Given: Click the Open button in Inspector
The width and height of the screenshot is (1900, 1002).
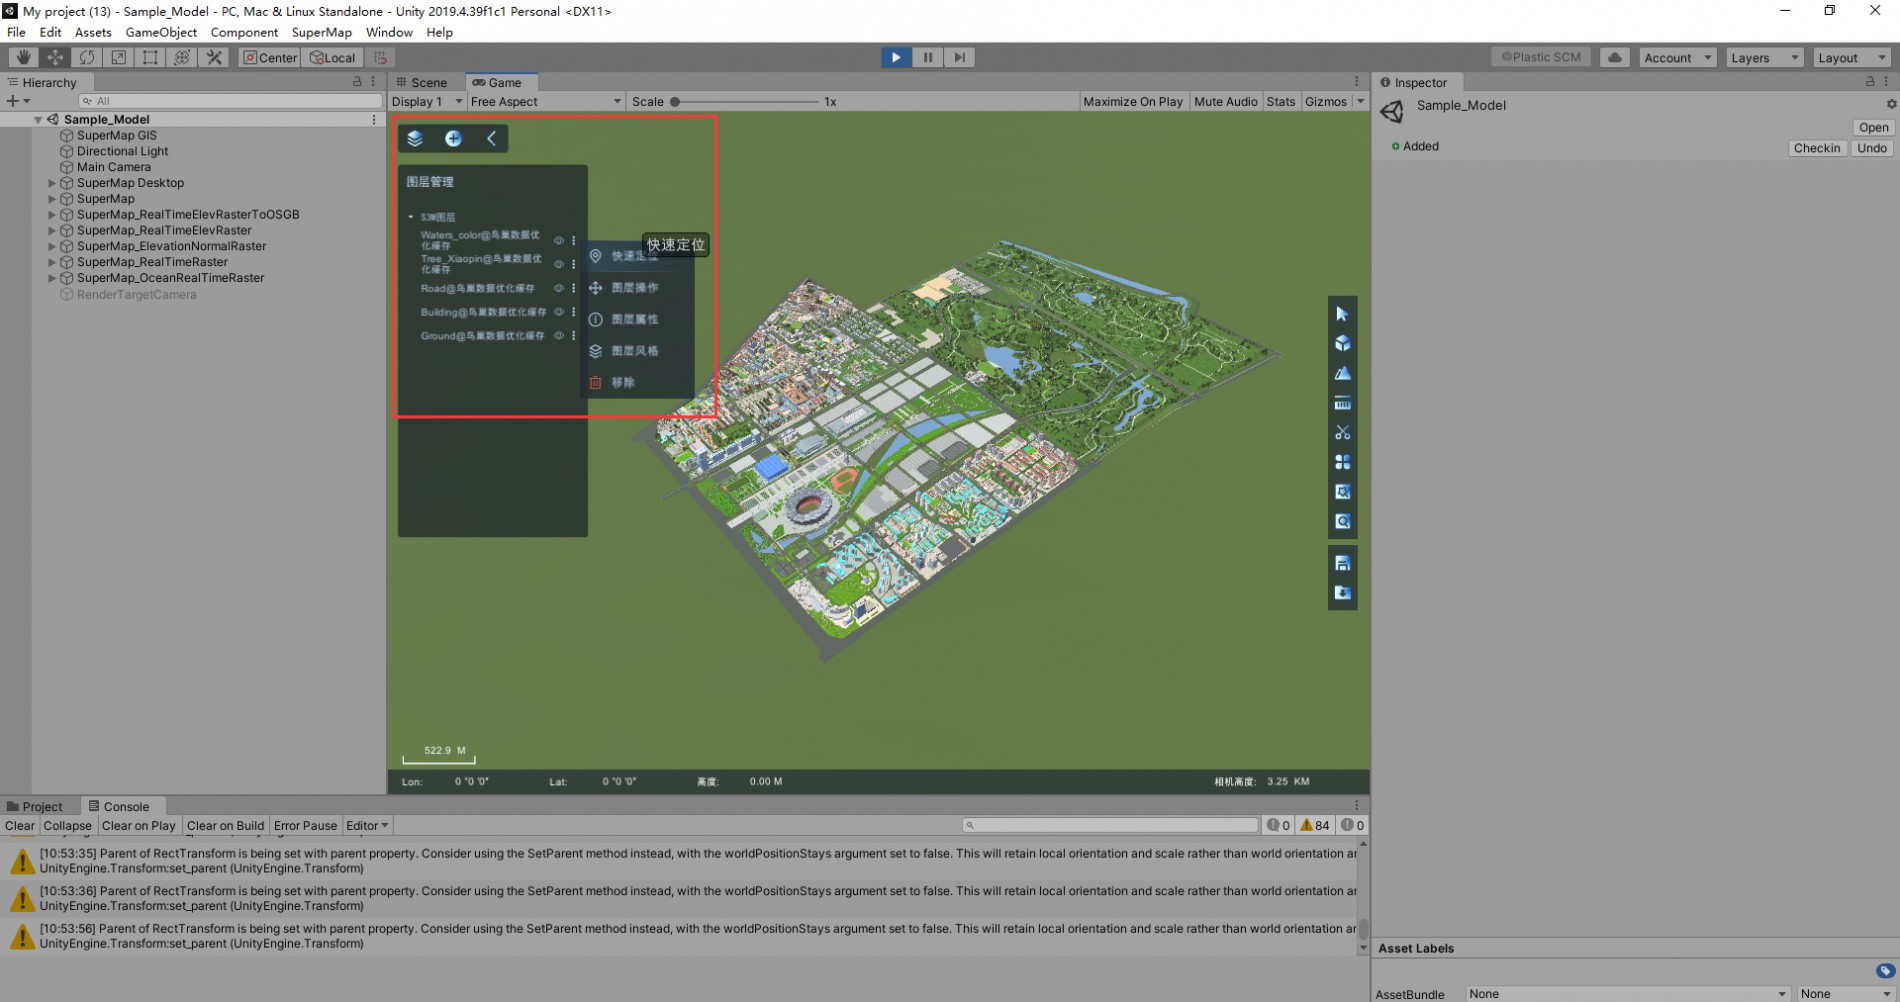Looking at the screenshot, I should 1873,127.
